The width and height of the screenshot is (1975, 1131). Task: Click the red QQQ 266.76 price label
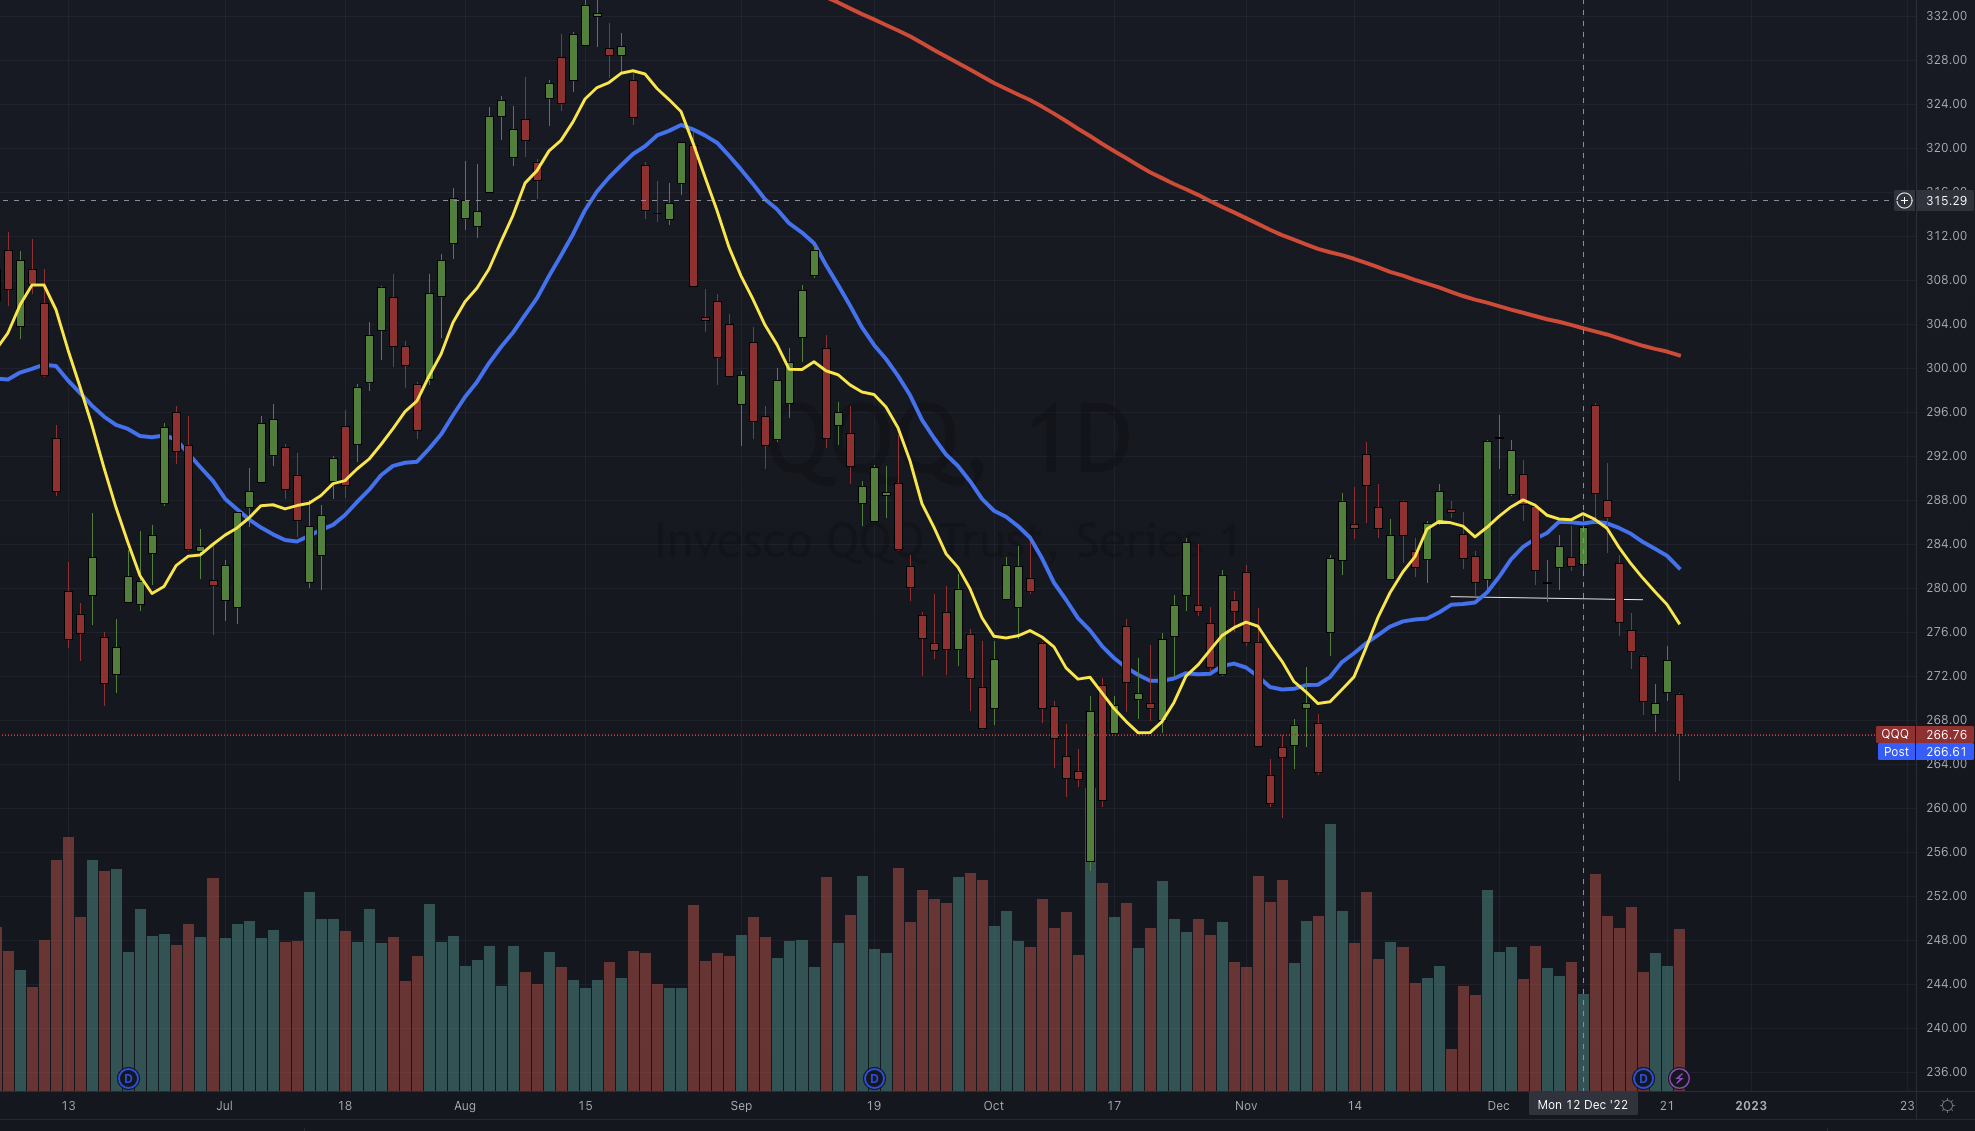click(1925, 734)
